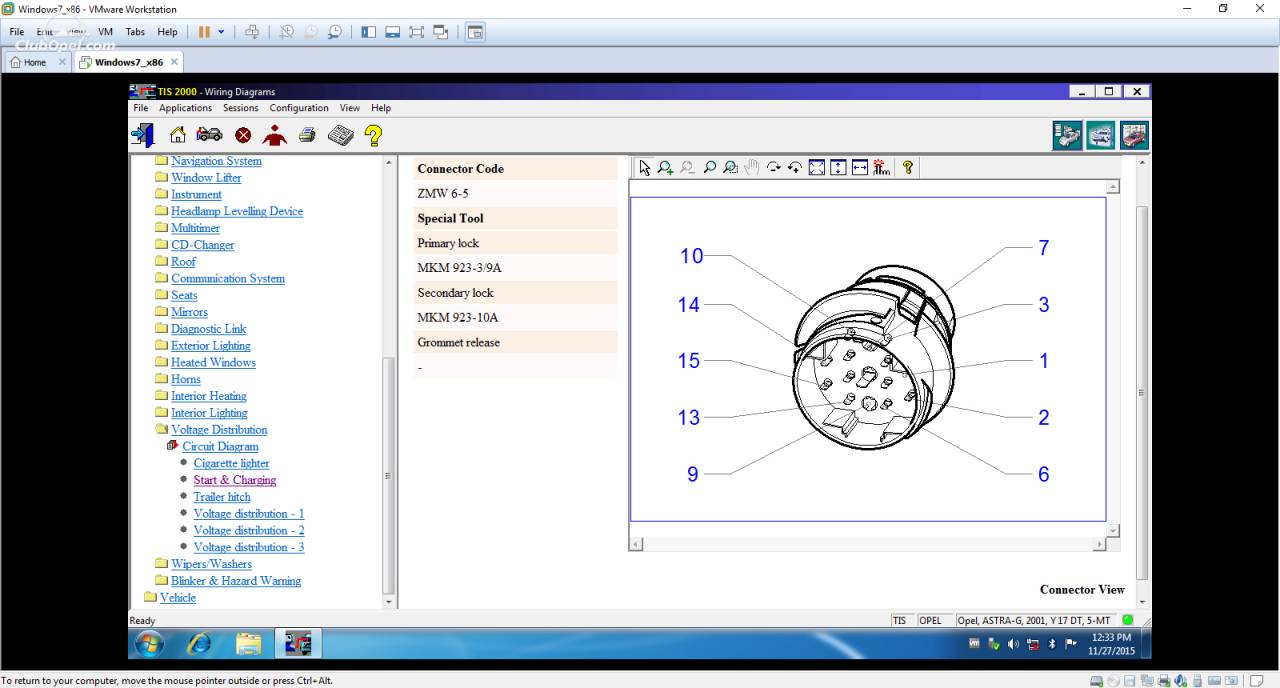Open the VMware VM menu
Image resolution: width=1280 pixels, height=688 pixels.
(x=105, y=32)
